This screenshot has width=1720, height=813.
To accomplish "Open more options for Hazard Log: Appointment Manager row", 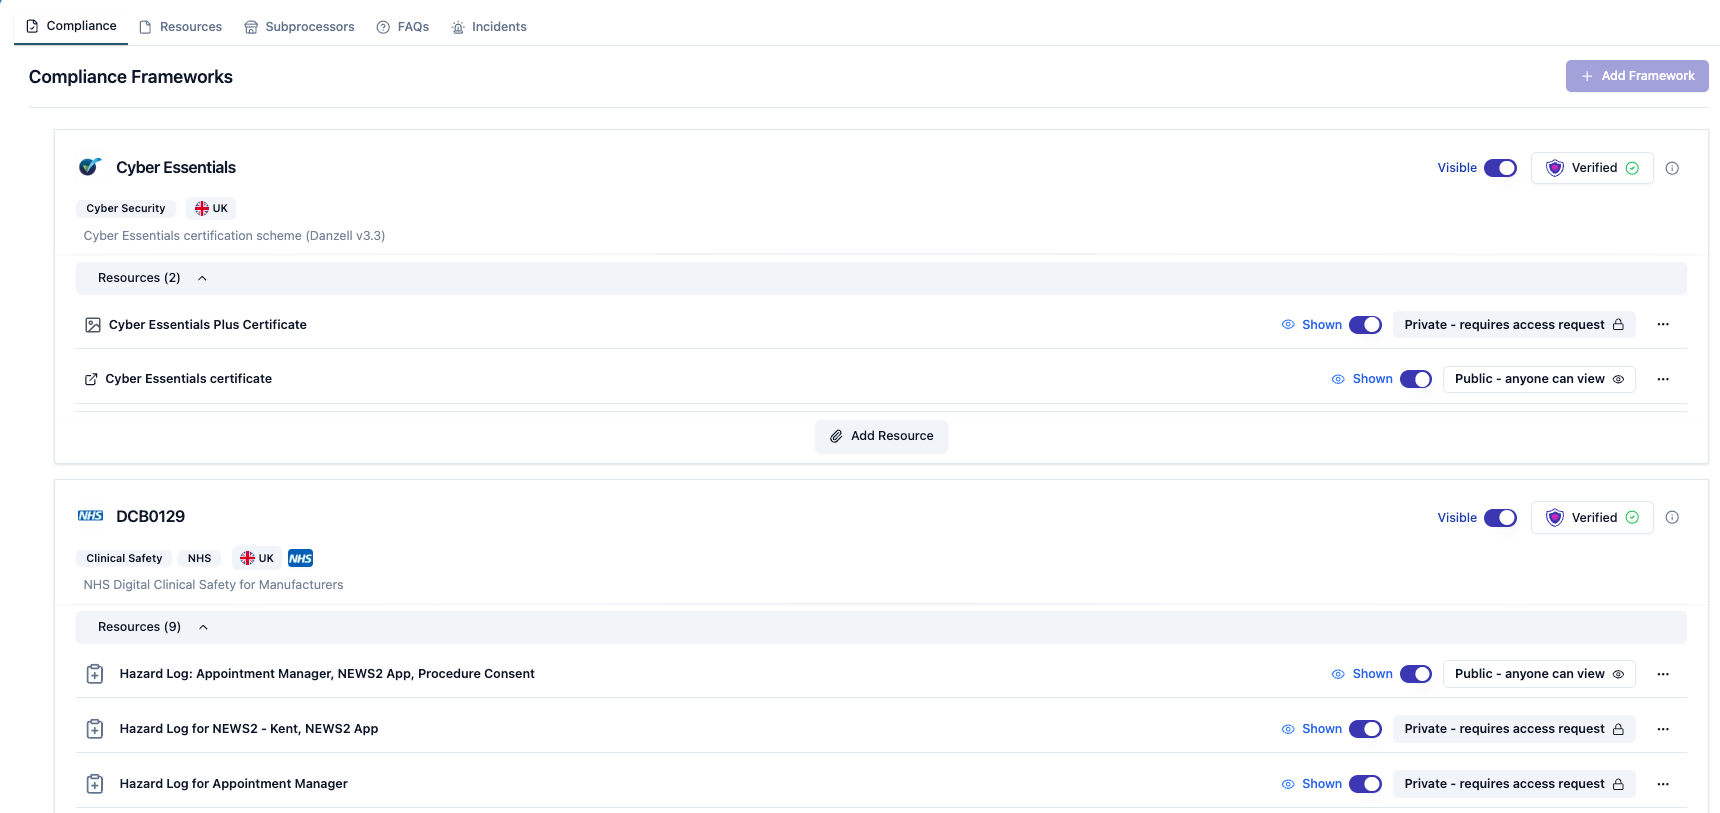I will pyautogui.click(x=1663, y=674).
